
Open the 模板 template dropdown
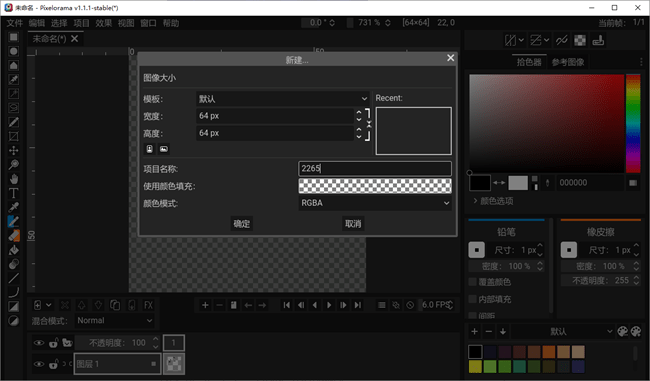point(282,99)
